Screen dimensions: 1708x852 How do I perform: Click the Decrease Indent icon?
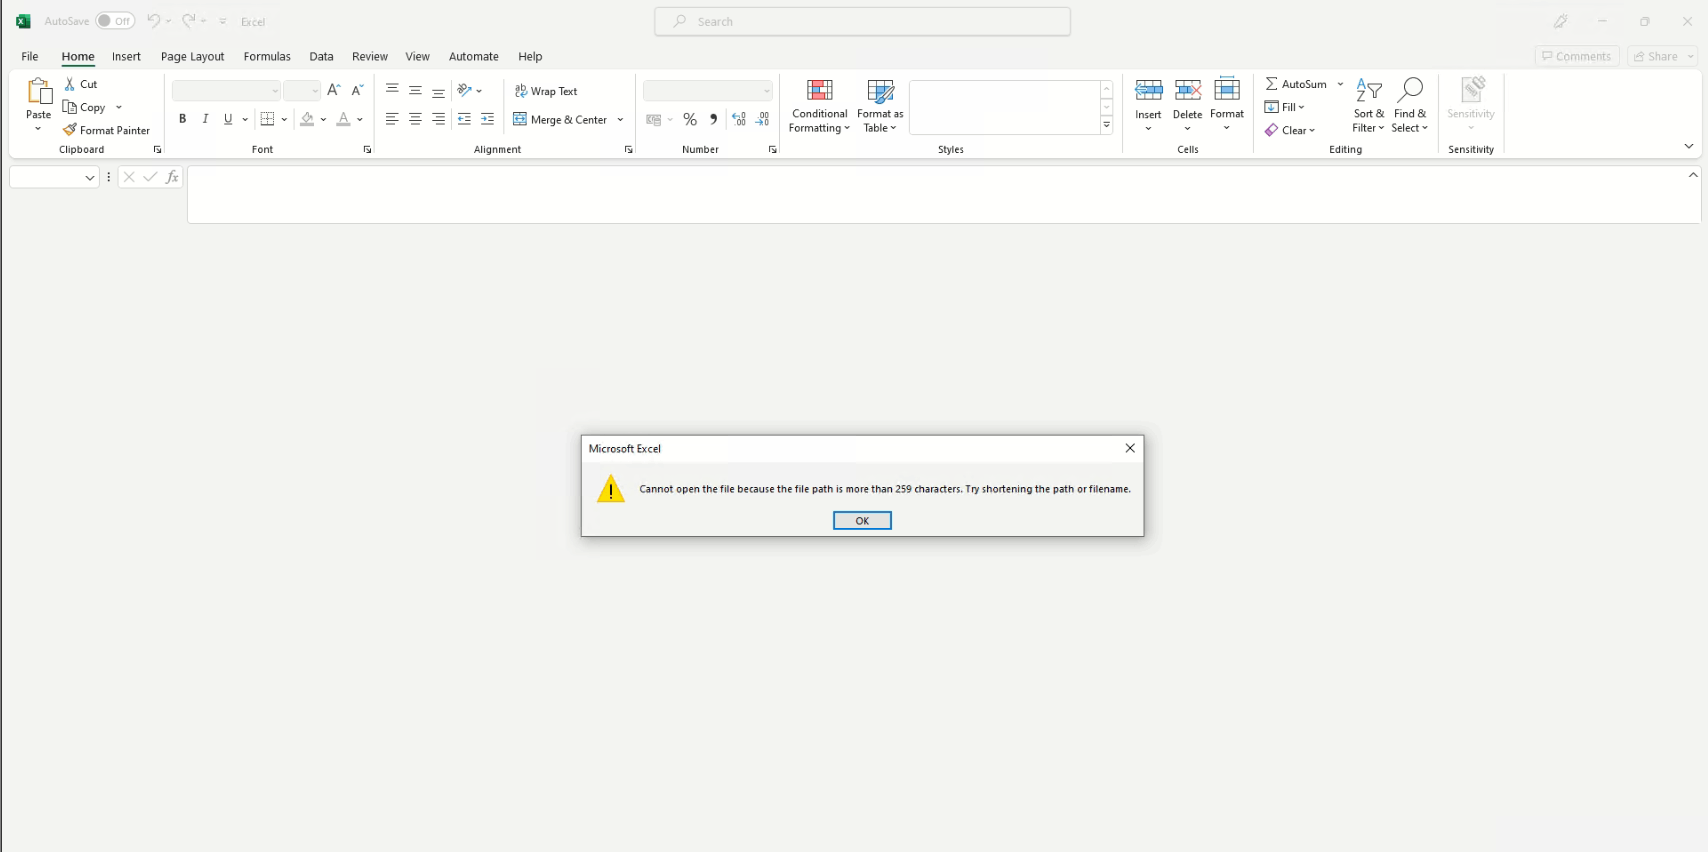[464, 119]
